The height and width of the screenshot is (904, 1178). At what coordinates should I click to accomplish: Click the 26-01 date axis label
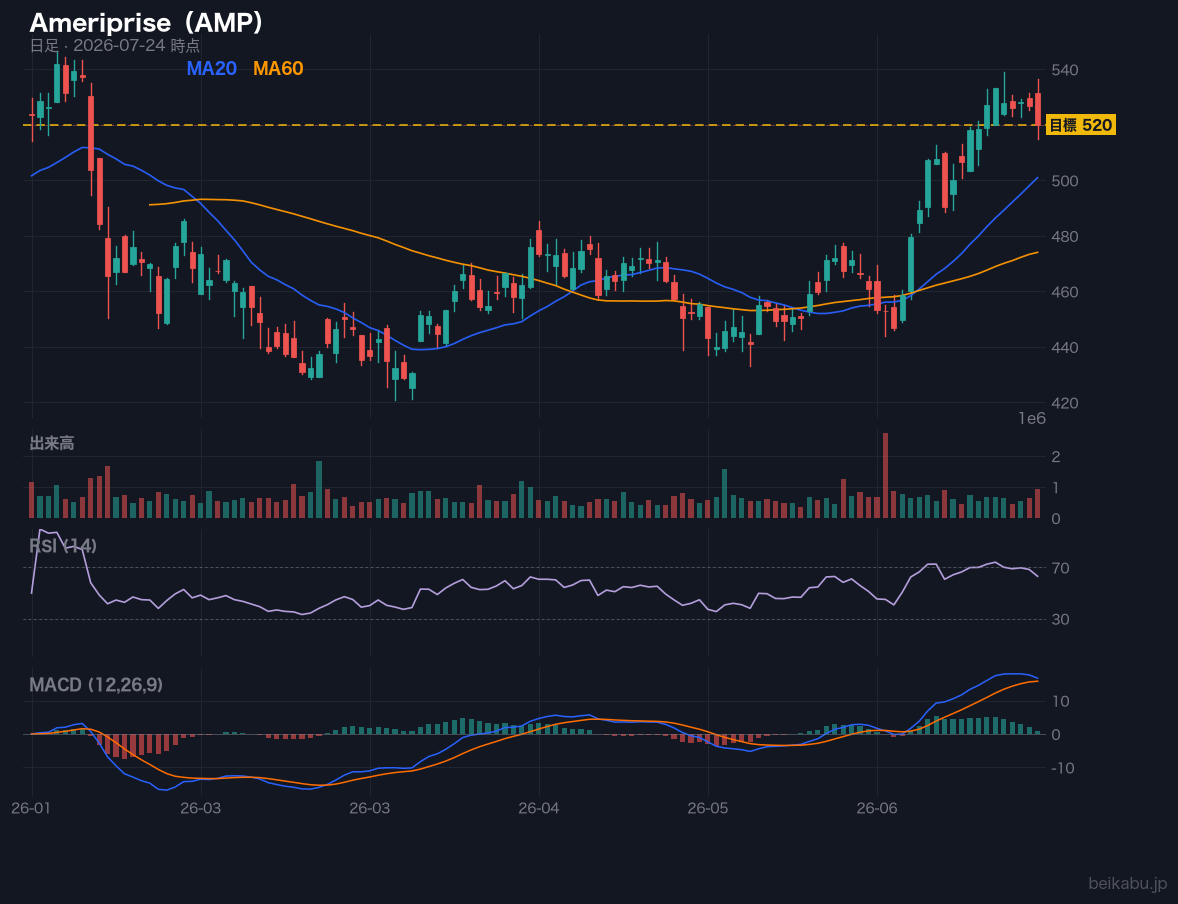pos(32,809)
